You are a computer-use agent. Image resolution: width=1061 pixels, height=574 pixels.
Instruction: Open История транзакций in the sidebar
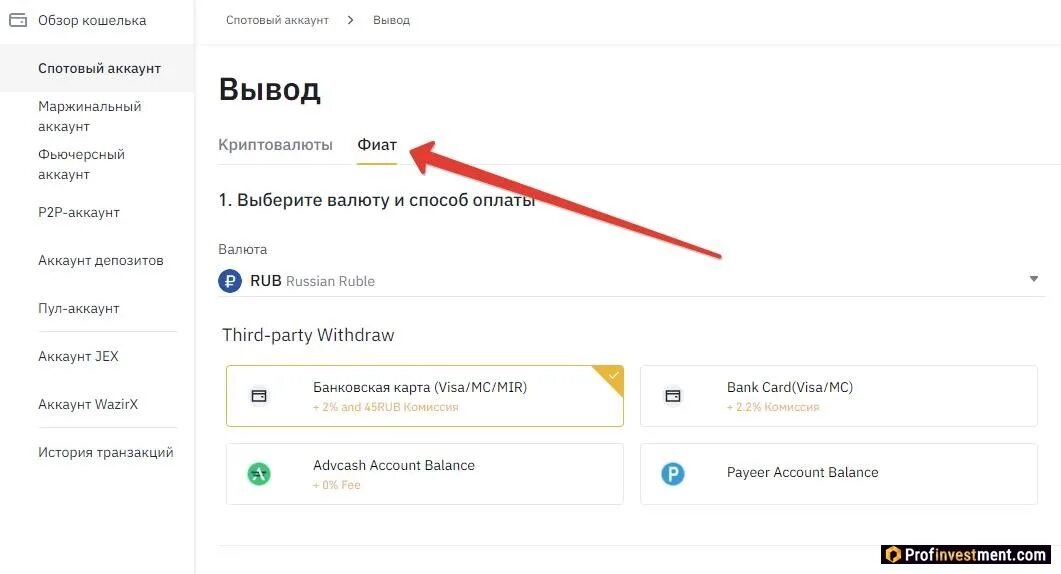[x=106, y=452]
